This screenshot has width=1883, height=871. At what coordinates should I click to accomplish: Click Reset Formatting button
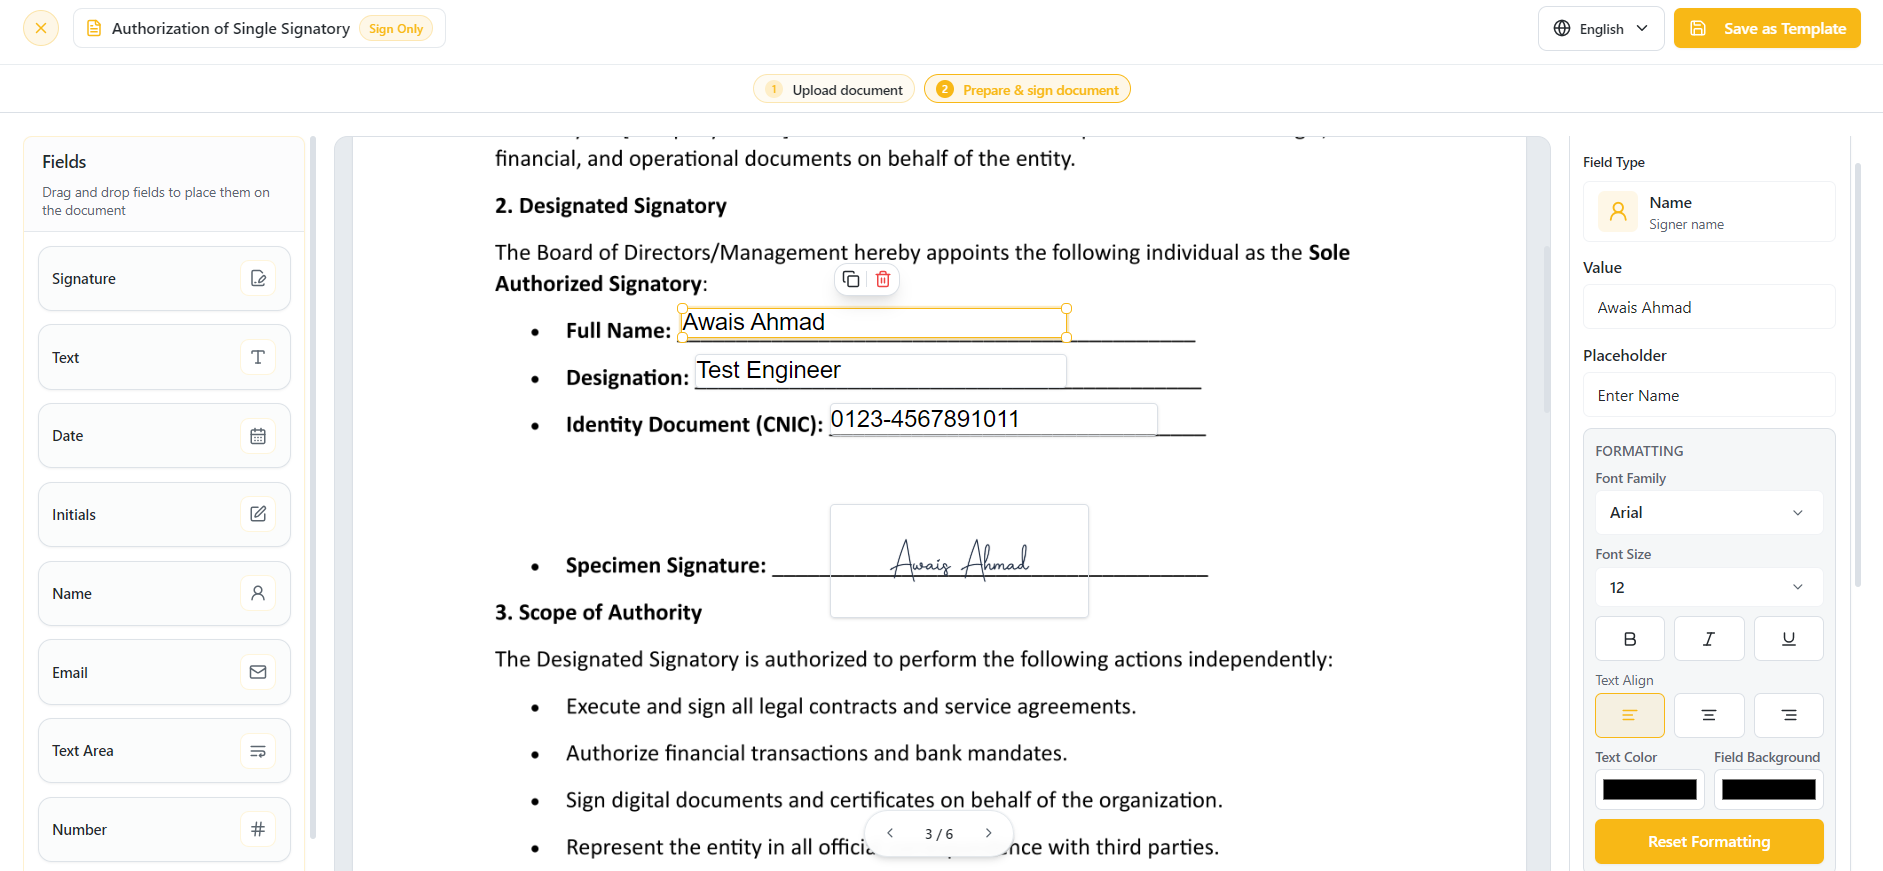1709,842
